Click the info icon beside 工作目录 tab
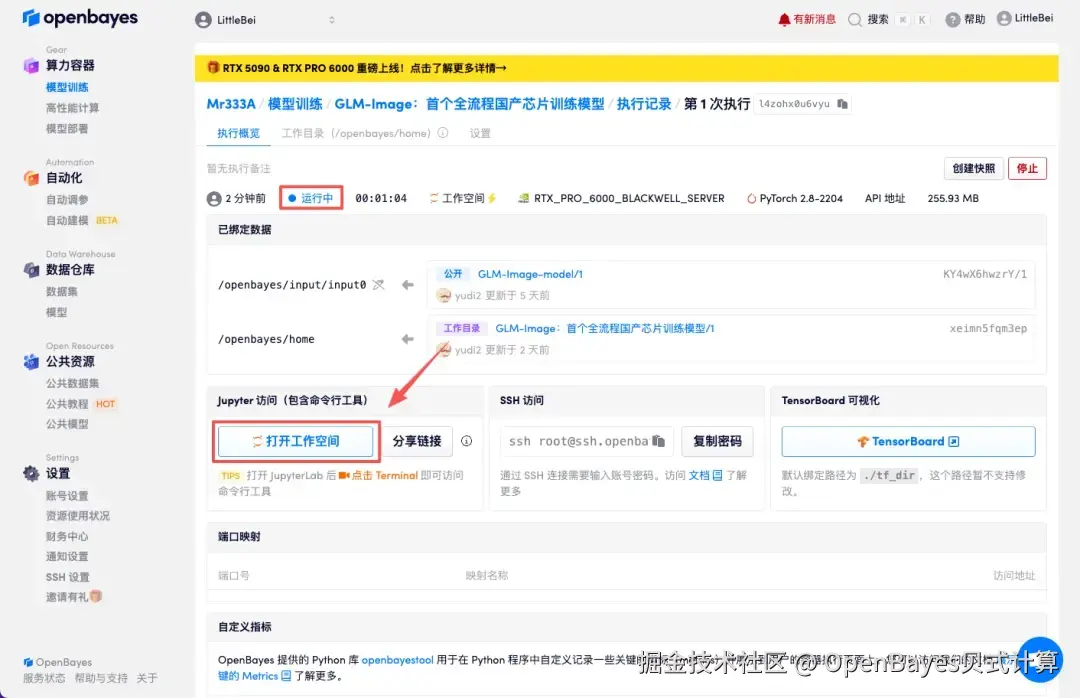Image resolution: width=1080 pixels, height=698 pixels. (443, 133)
